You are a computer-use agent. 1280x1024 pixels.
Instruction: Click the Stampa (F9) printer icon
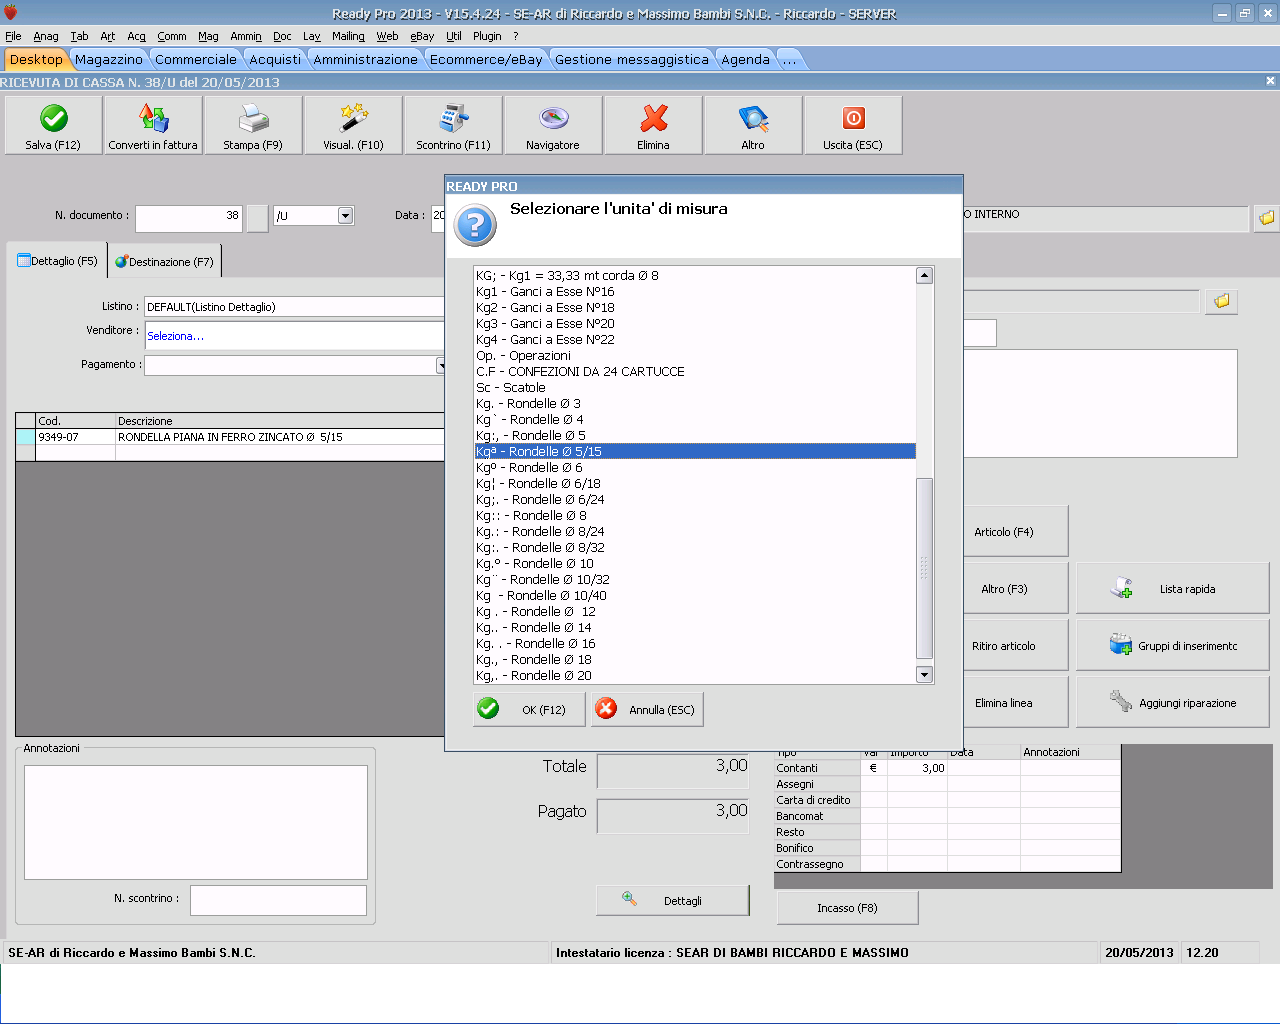253,119
